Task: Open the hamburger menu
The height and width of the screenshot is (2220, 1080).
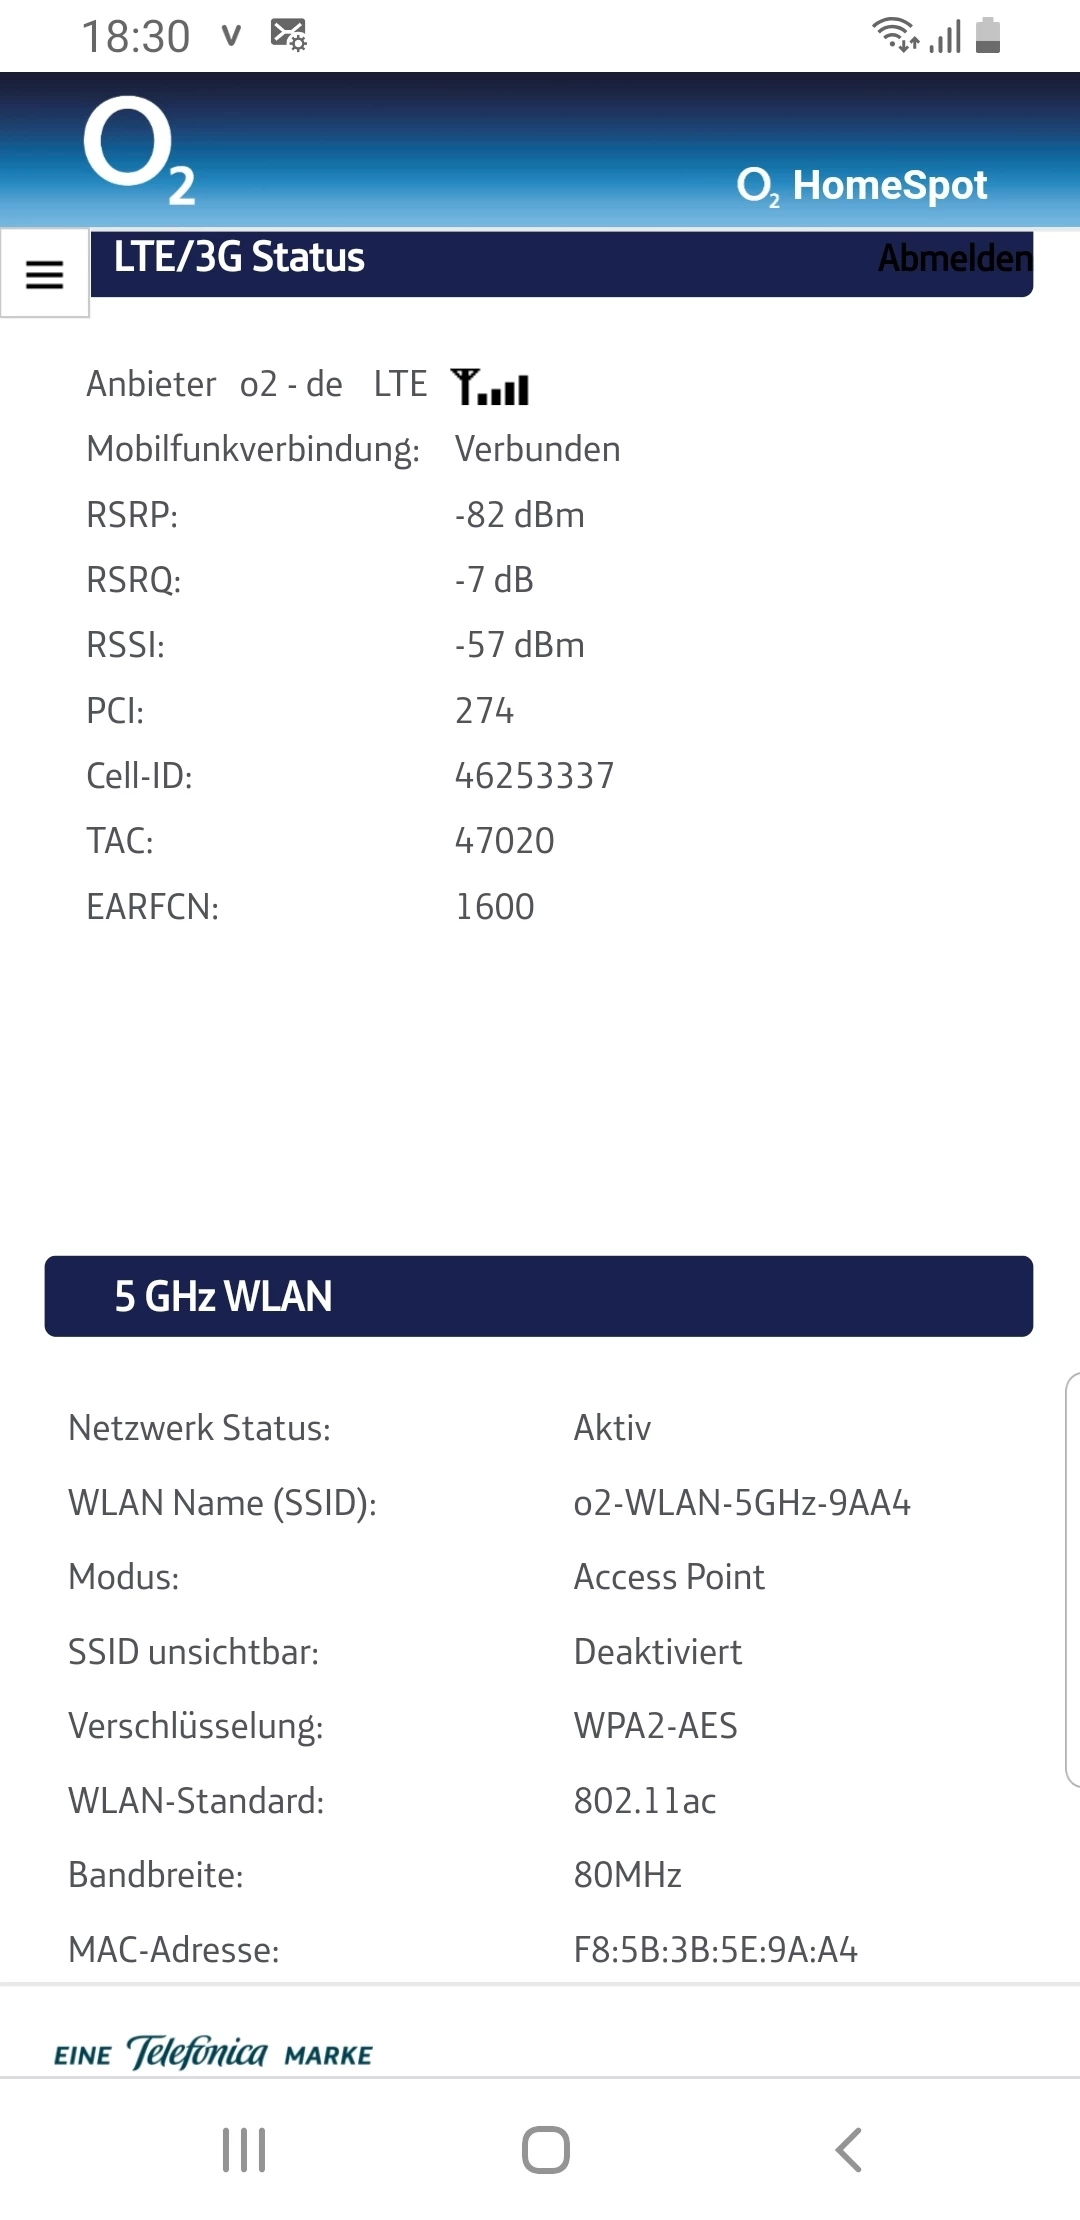Action: click(x=44, y=273)
